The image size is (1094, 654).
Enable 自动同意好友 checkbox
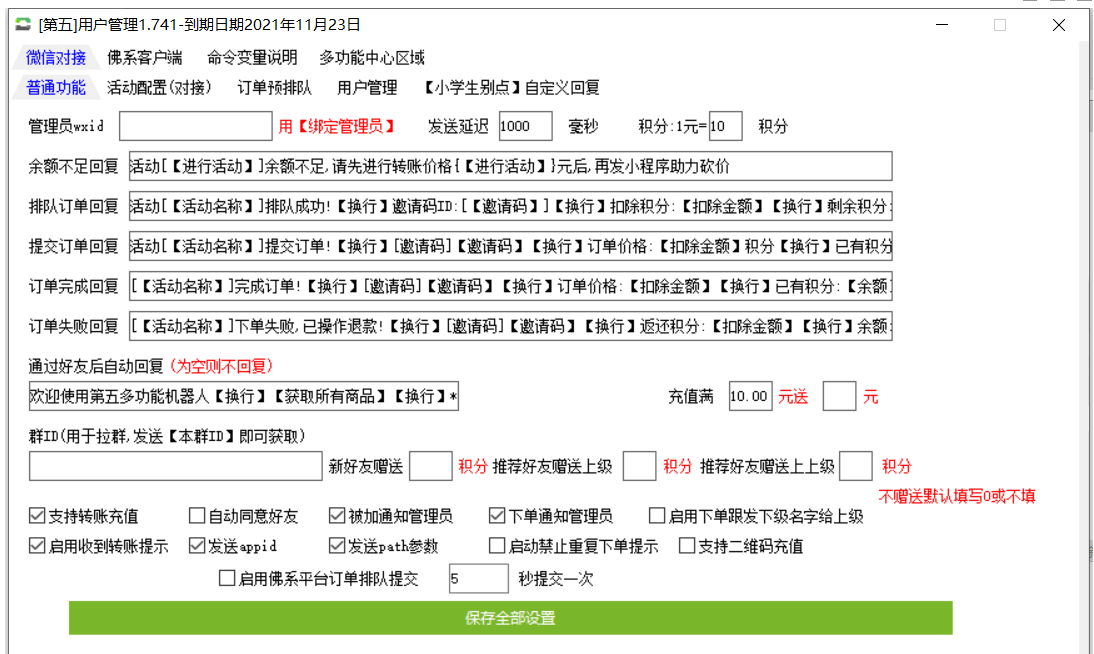pyautogui.click(x=197, y=517)
